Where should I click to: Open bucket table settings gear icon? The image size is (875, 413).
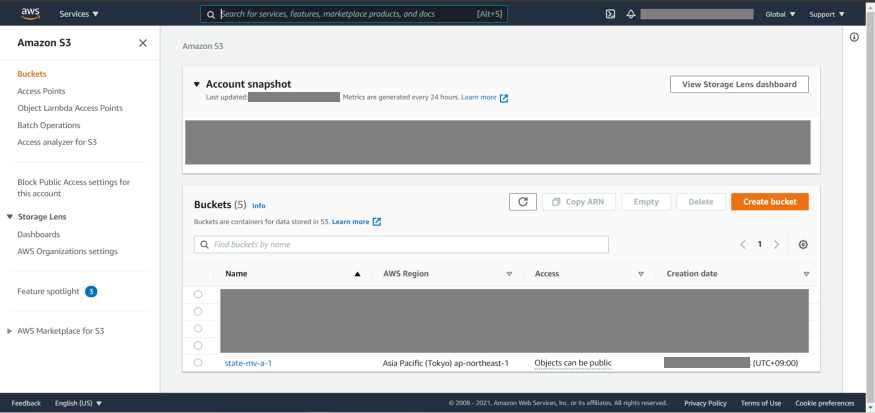coord(803,245)
